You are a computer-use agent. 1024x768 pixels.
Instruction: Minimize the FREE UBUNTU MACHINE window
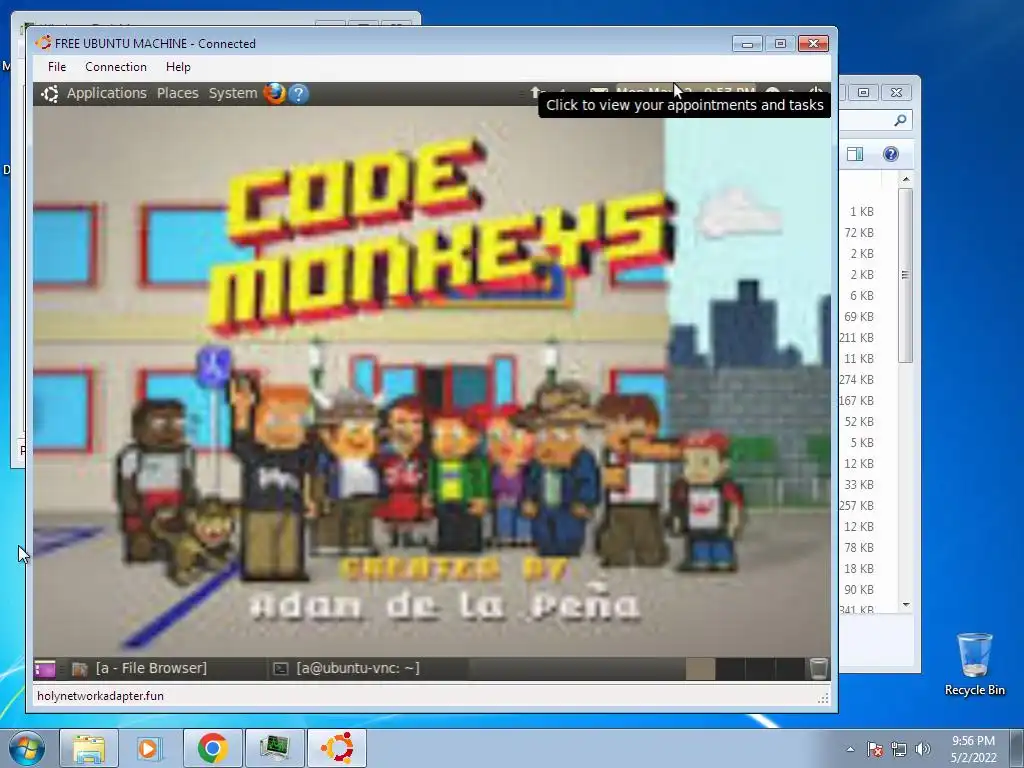(747, 44)
